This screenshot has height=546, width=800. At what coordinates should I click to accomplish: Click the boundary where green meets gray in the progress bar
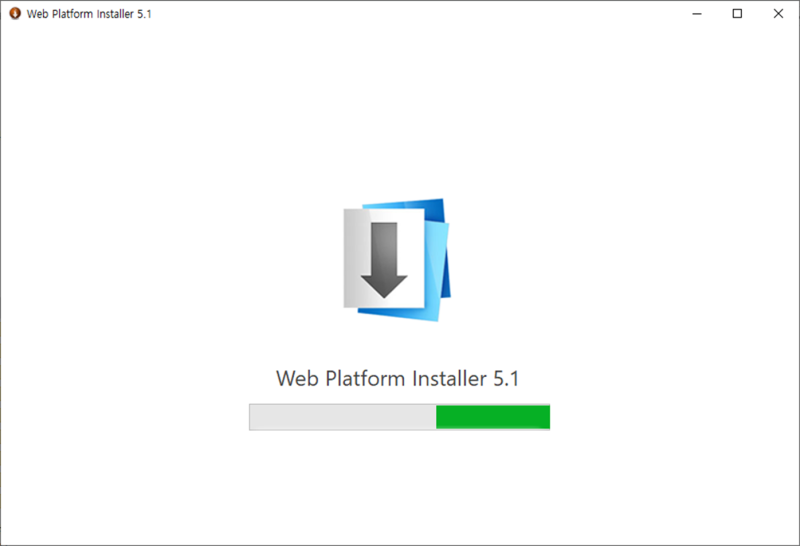click(x=436, y=417)
